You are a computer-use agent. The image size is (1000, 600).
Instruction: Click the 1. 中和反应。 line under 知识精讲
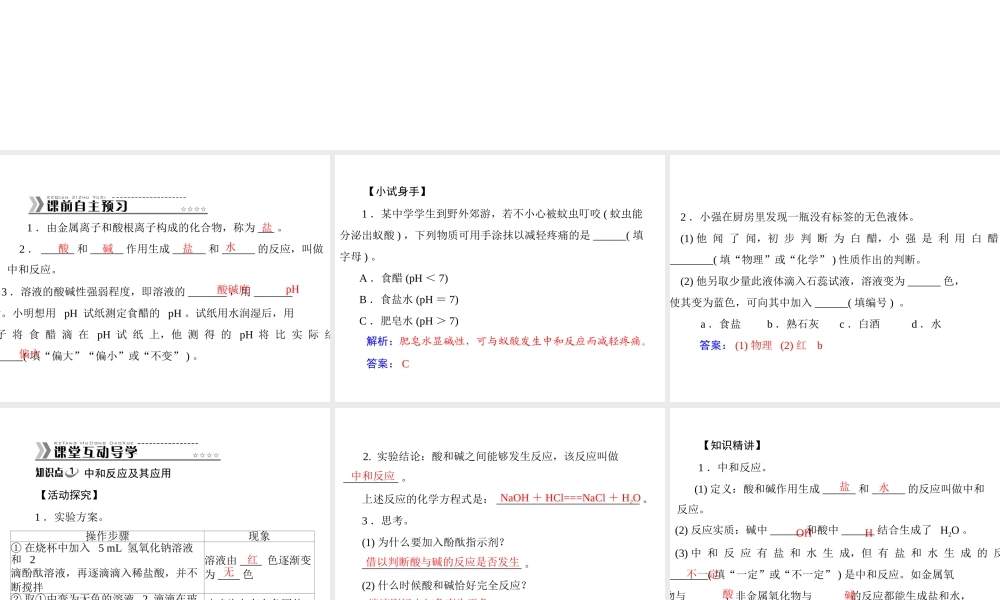point(733,467)
